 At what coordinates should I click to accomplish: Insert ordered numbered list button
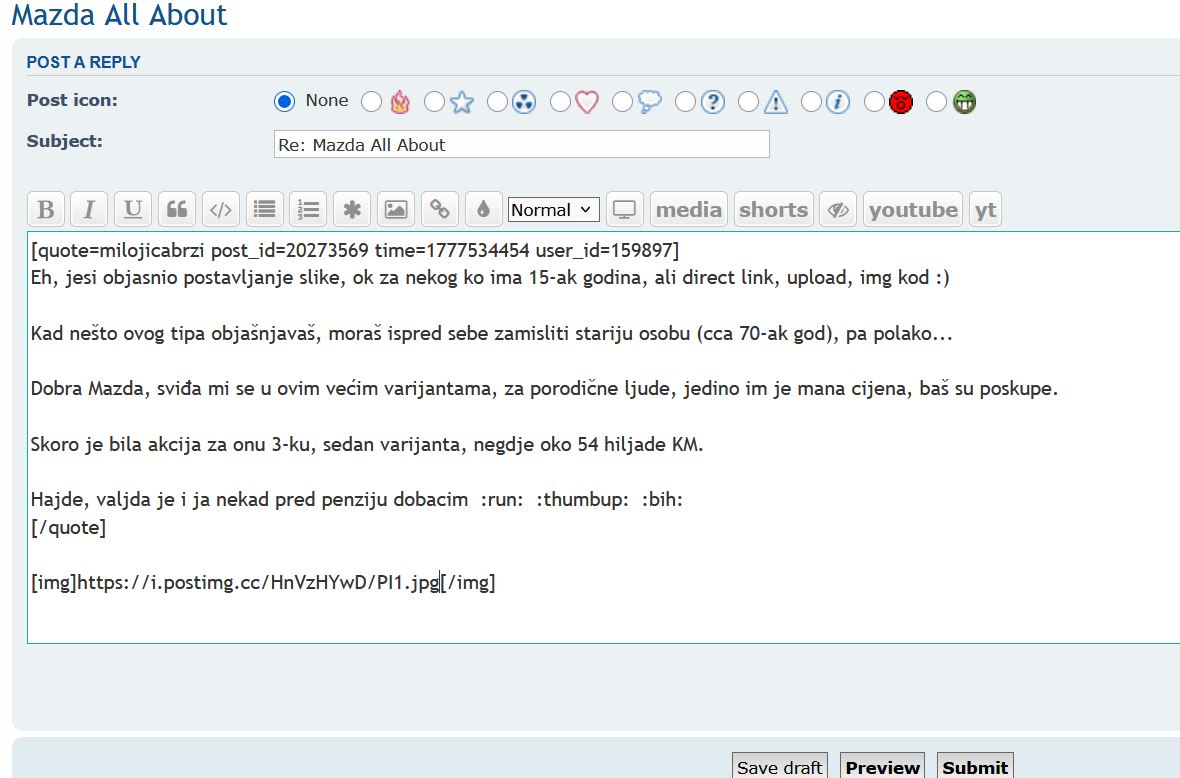tap(308, 209)
